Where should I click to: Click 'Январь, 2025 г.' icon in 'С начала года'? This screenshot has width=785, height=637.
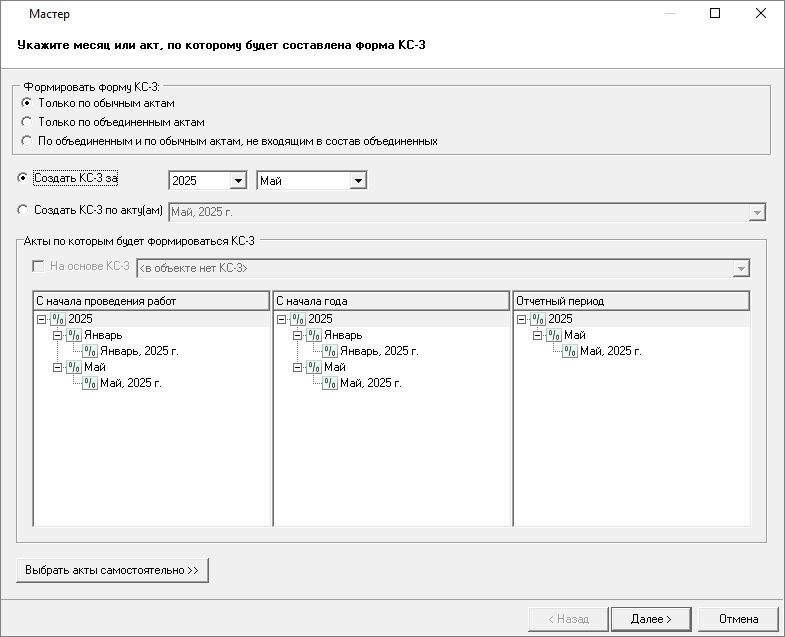330,351
